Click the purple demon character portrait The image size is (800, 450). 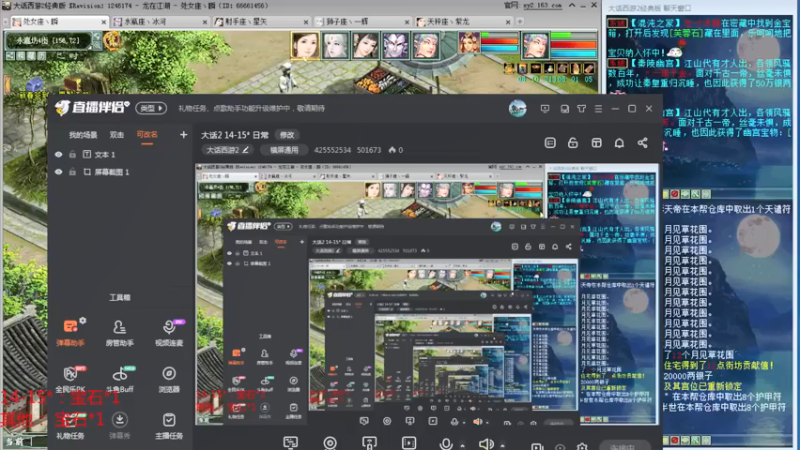pyautogui.click(x=395, y=45)
